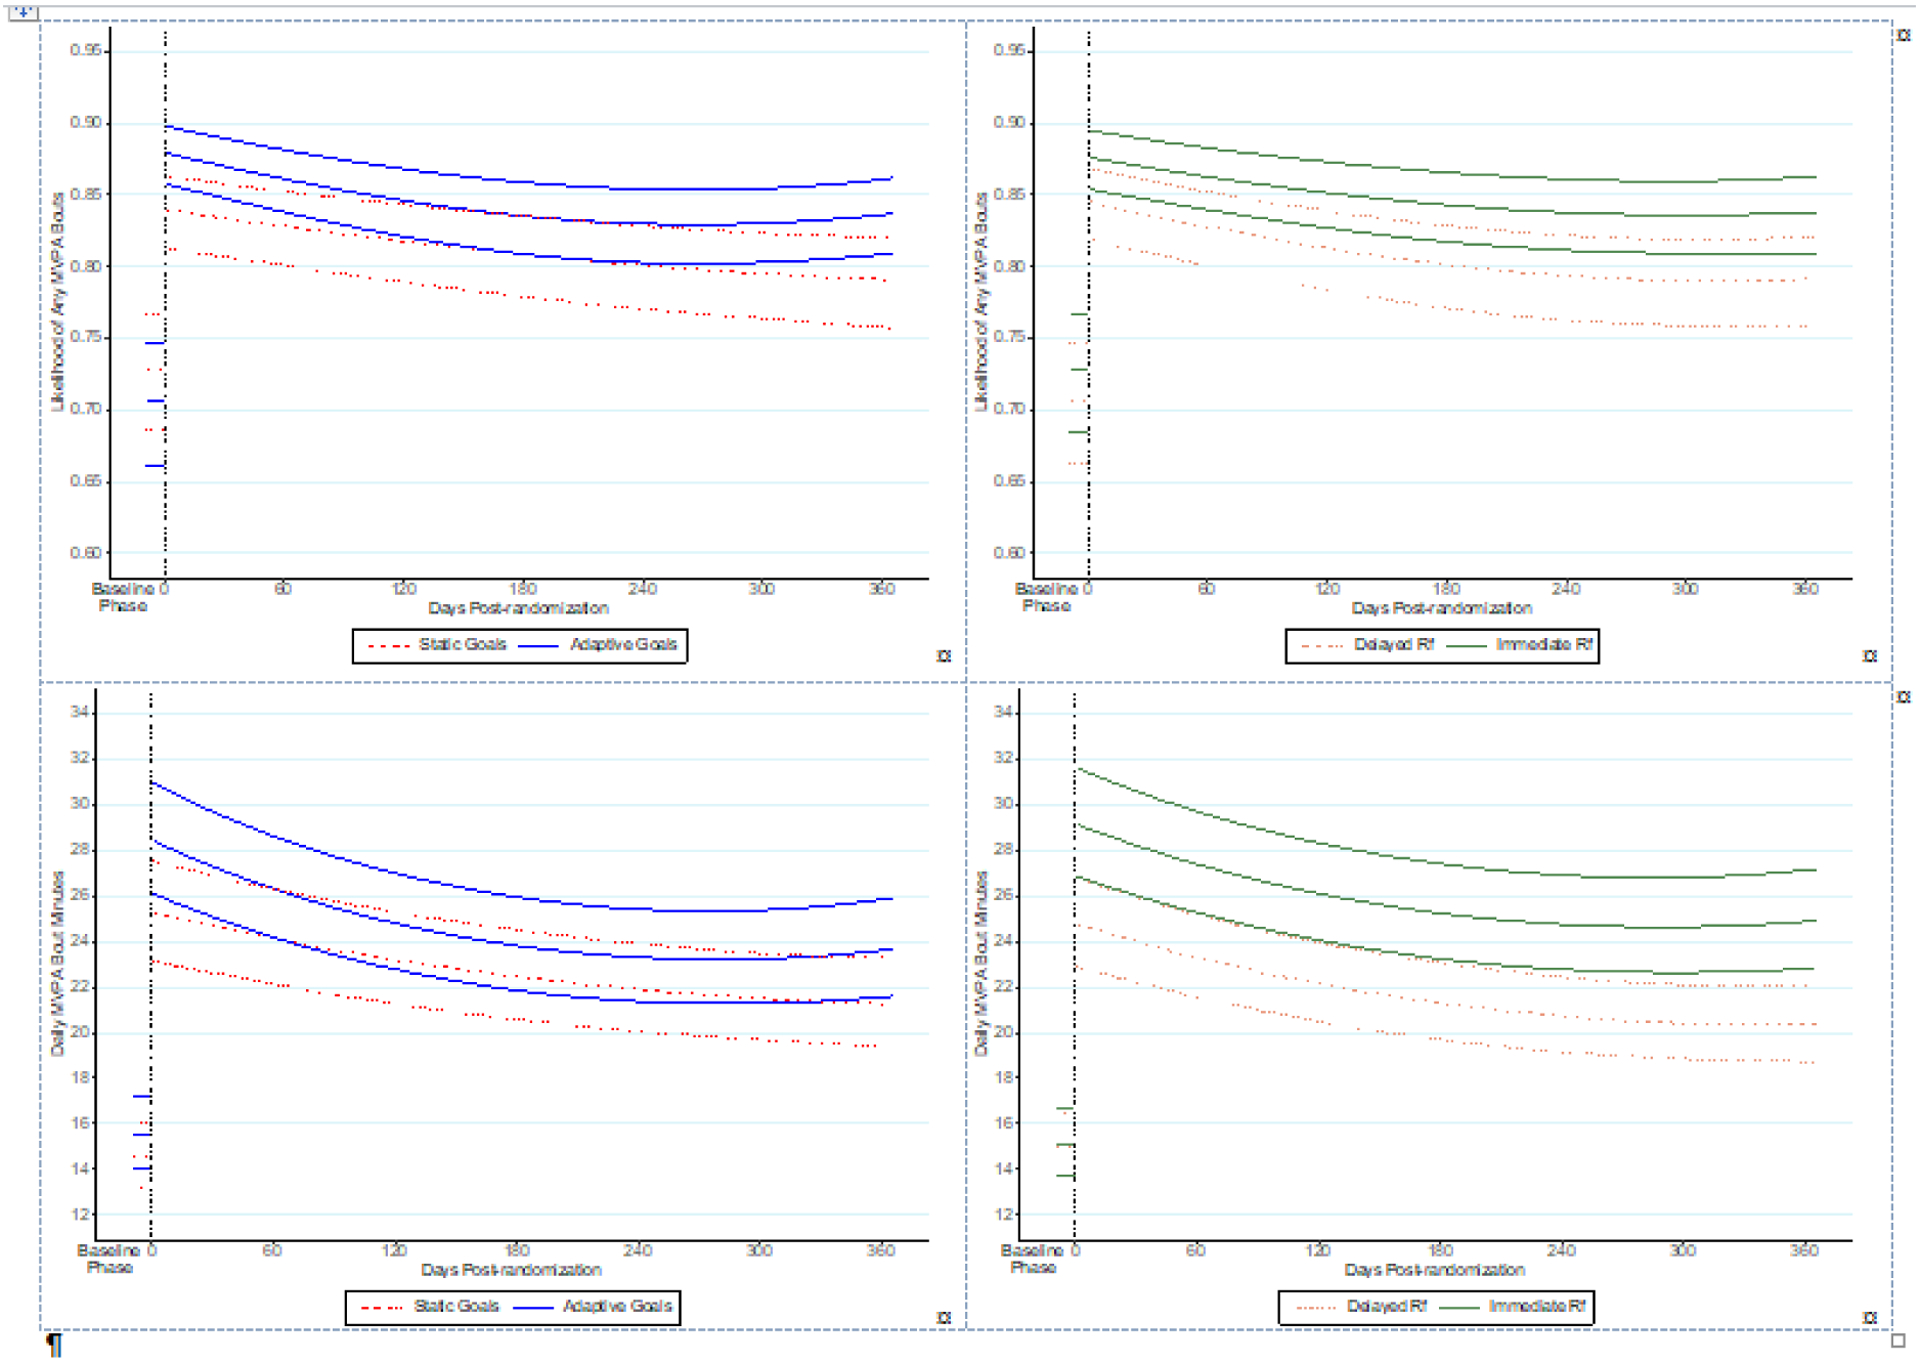Select the Daily MVPA Minutes chart with Static/Adaptive legend

[x=490, y=1008]
